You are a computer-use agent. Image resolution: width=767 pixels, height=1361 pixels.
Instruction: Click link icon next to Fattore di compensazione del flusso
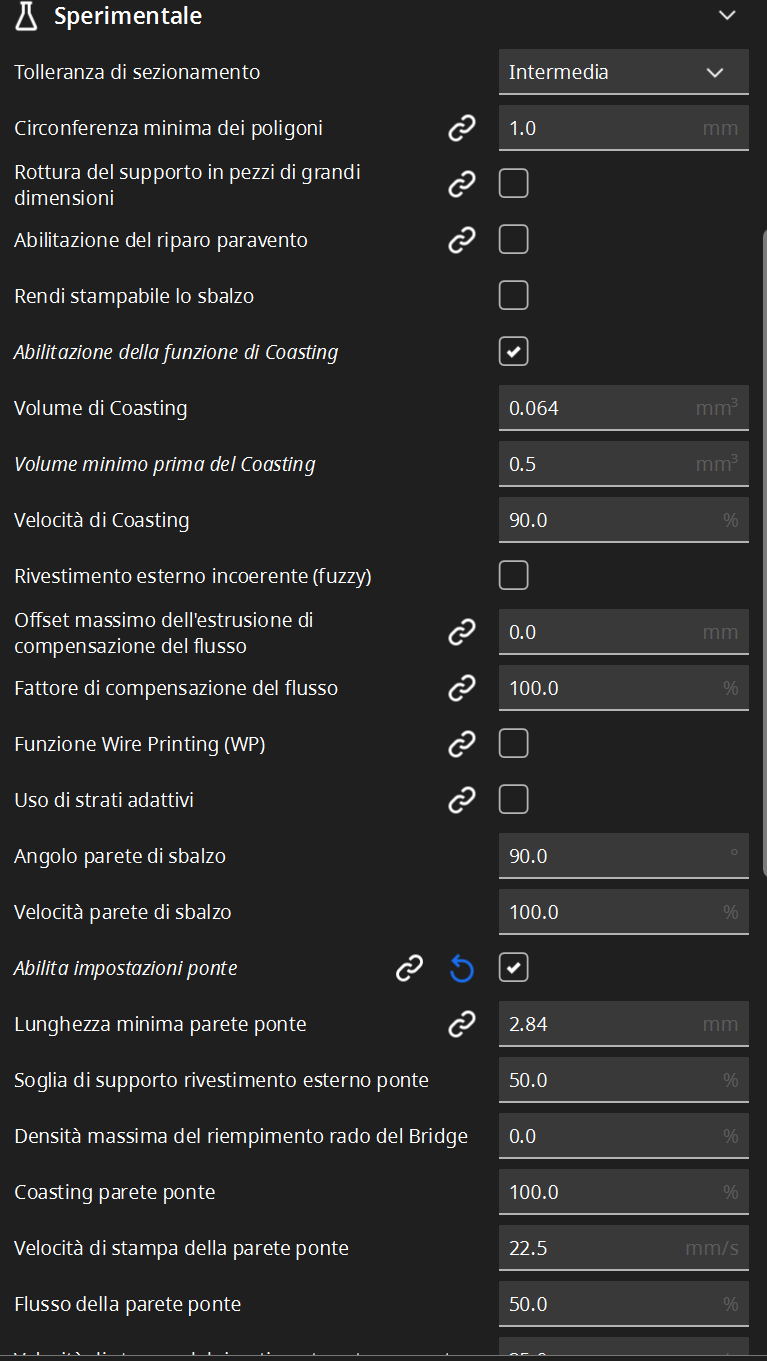click(x=461, y=688)
